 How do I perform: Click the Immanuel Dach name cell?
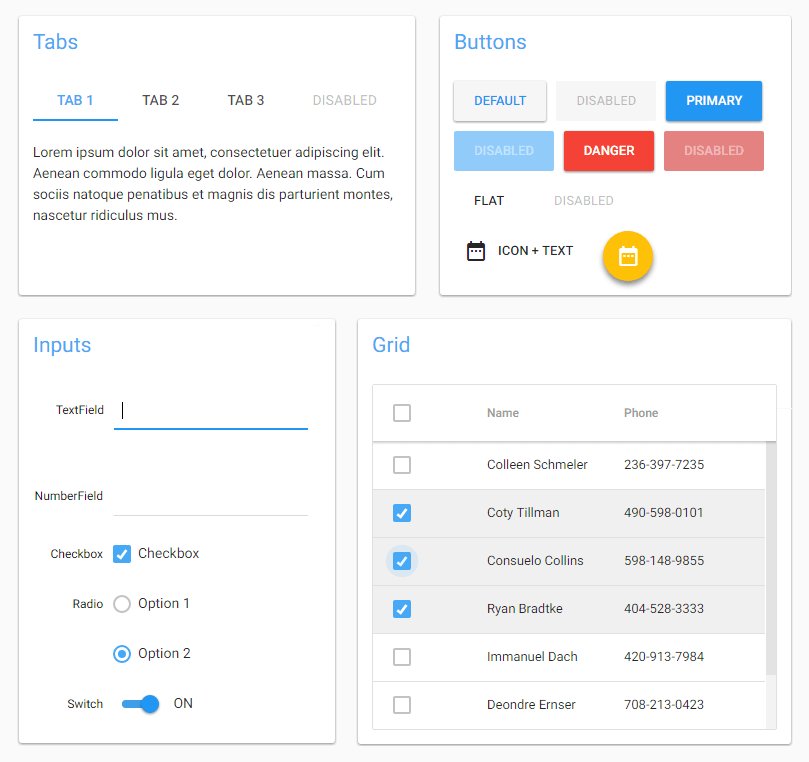pos(532,657)
